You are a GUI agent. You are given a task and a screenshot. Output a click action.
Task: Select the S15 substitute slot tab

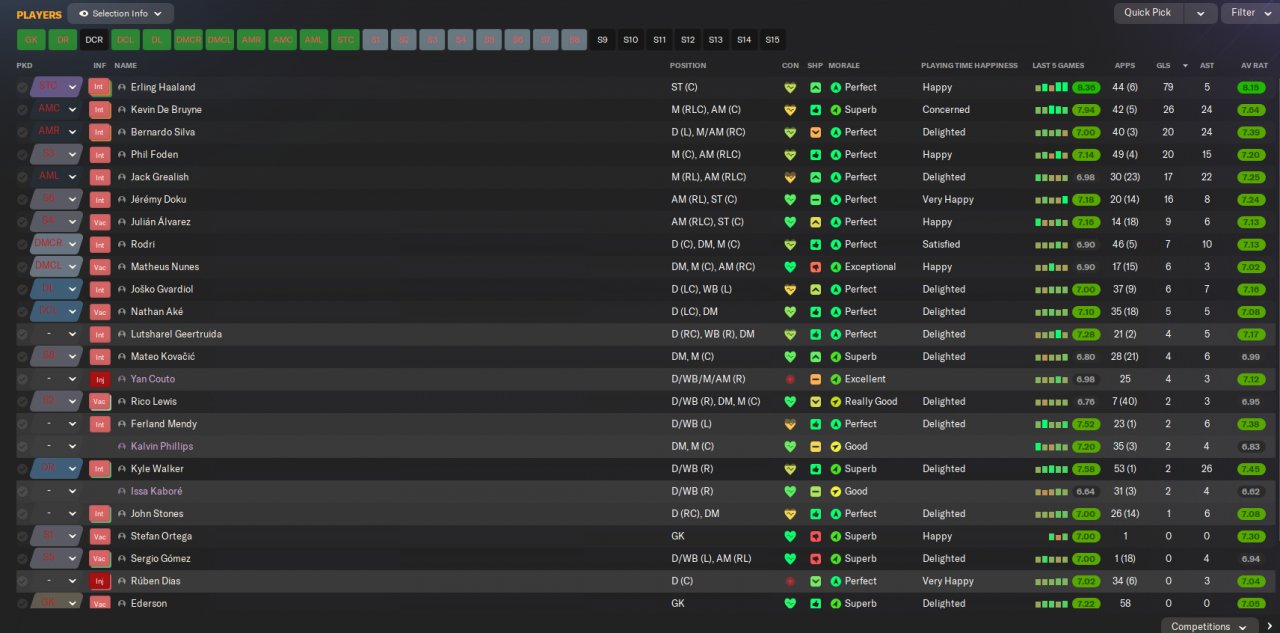[x=772, y=40]
